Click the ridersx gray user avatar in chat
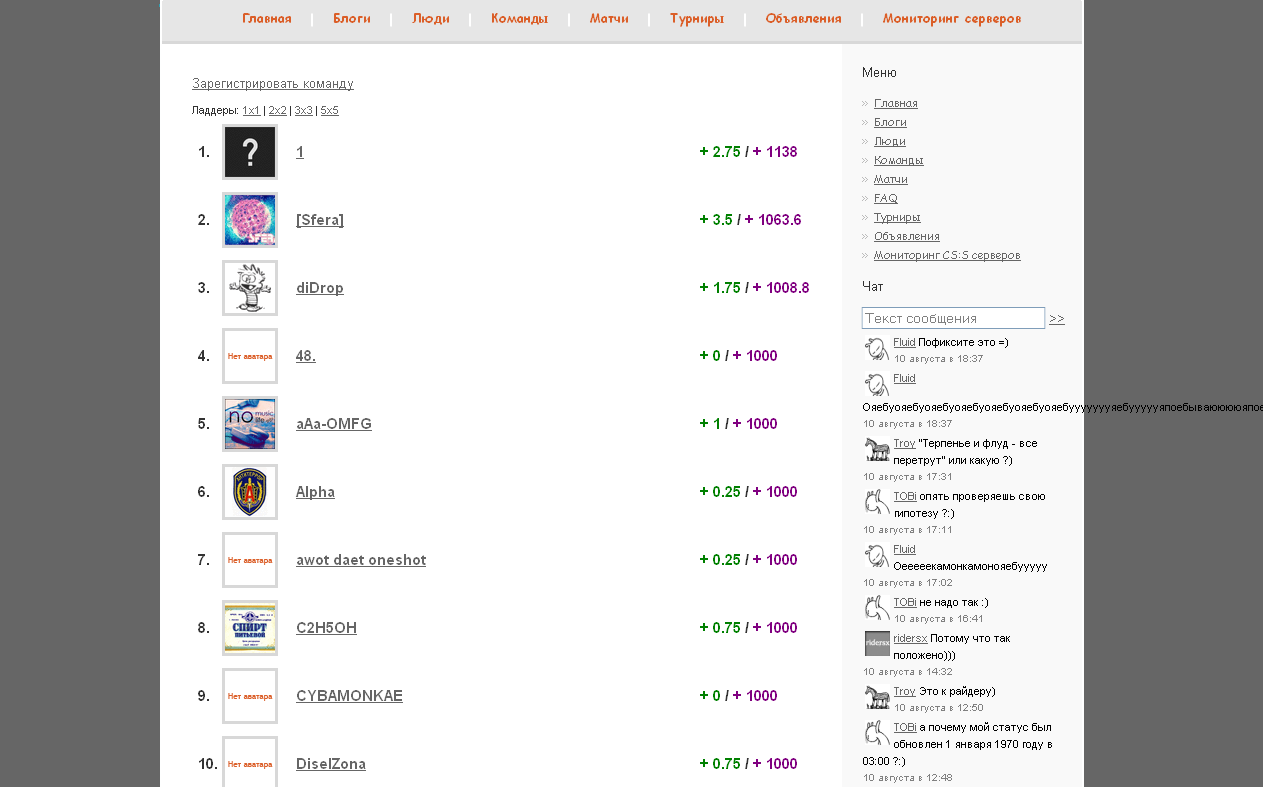This screenshot has height=787, width=1263. click(x=877, y=643)
